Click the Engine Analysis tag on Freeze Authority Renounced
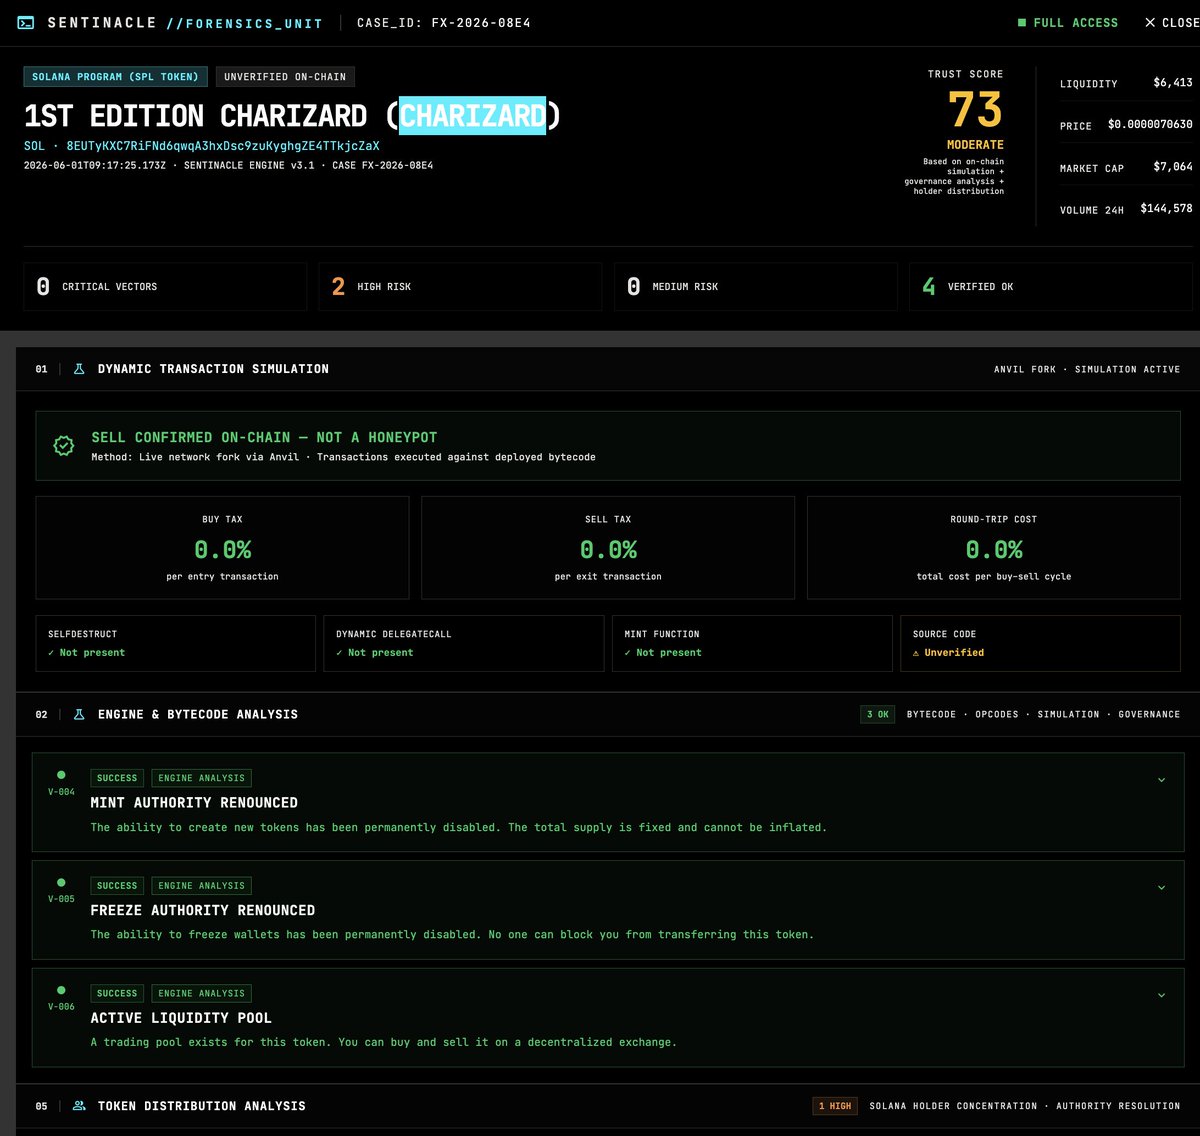 [201, 886]
